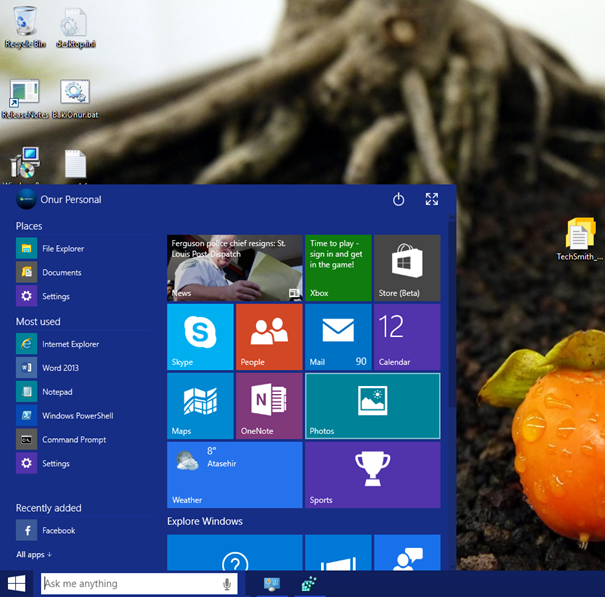Screen dimensions: 605x597
Task: Click the Most used section heading
Action: coord(38,321)
